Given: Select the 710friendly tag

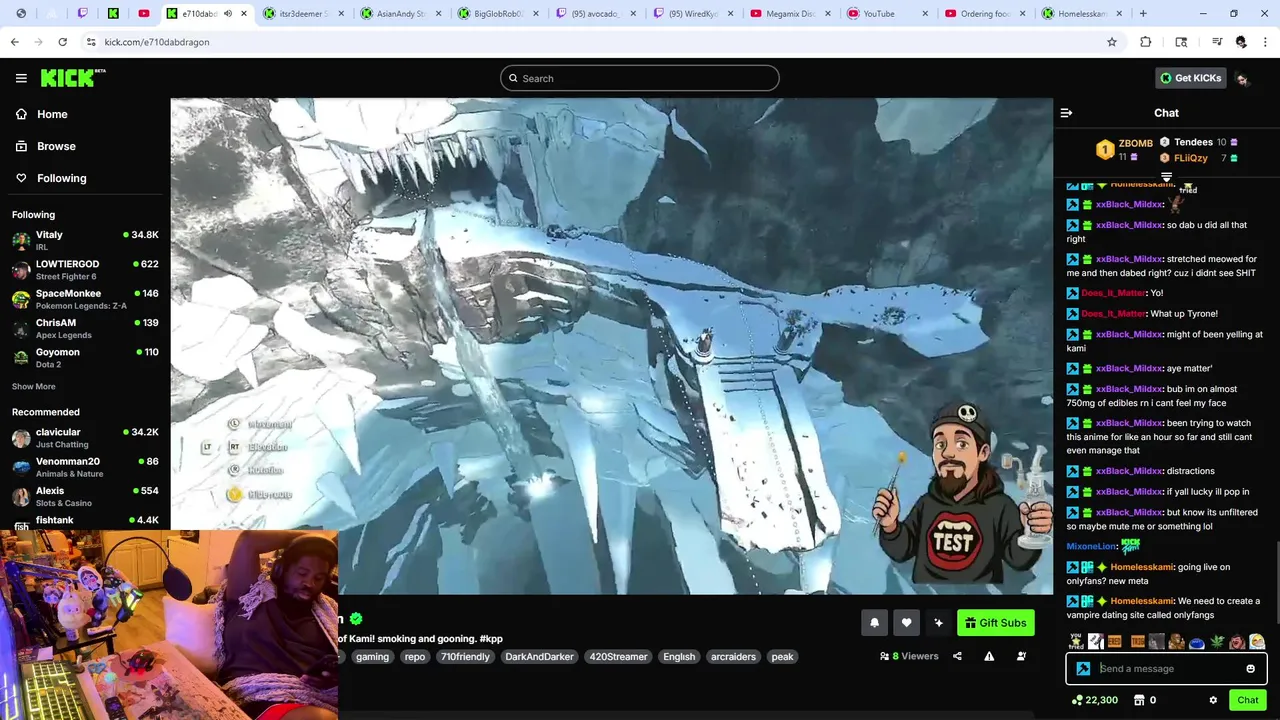Looking at the screenshot, I should [x=465, y=657].
